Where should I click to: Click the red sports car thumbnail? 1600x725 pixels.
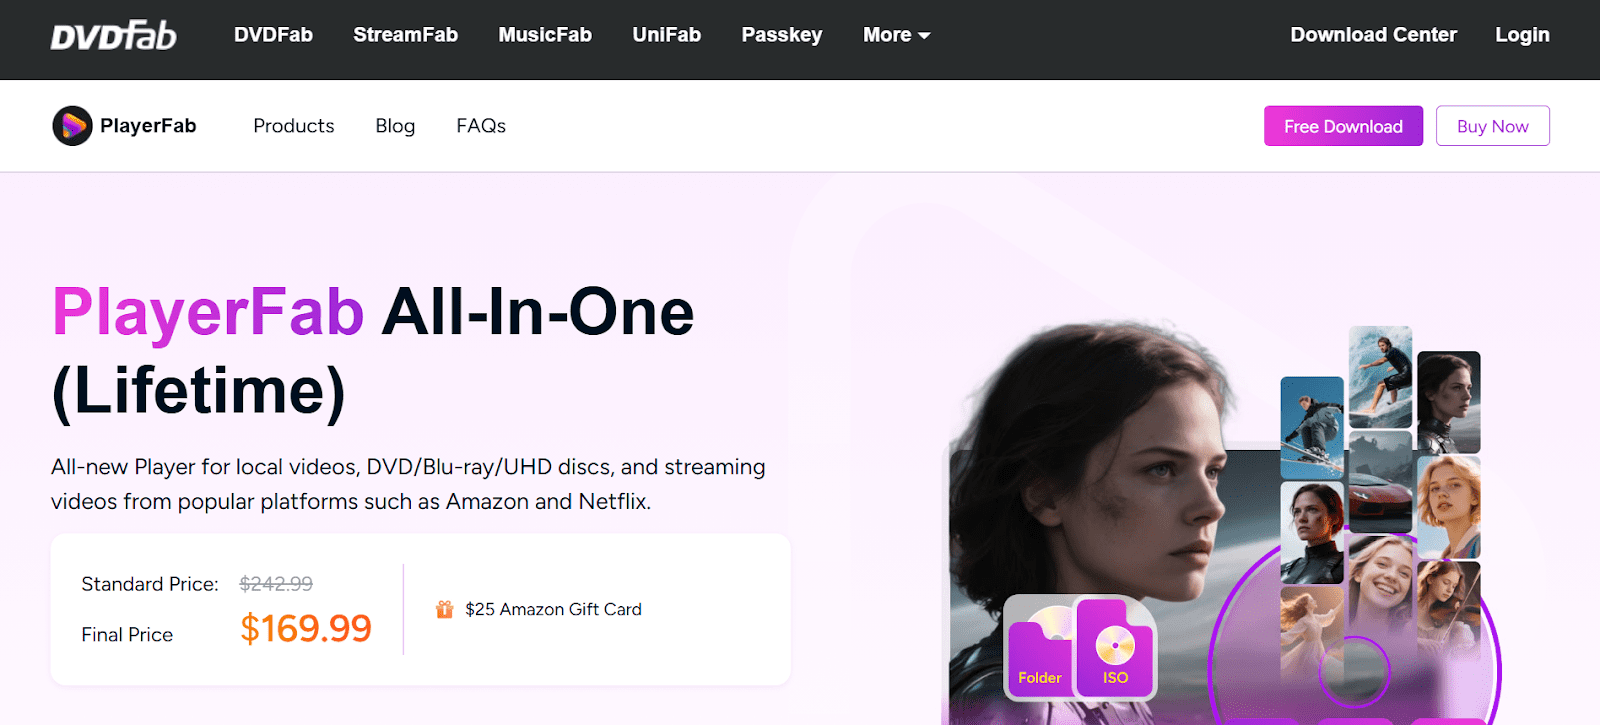pos(1380,483)
